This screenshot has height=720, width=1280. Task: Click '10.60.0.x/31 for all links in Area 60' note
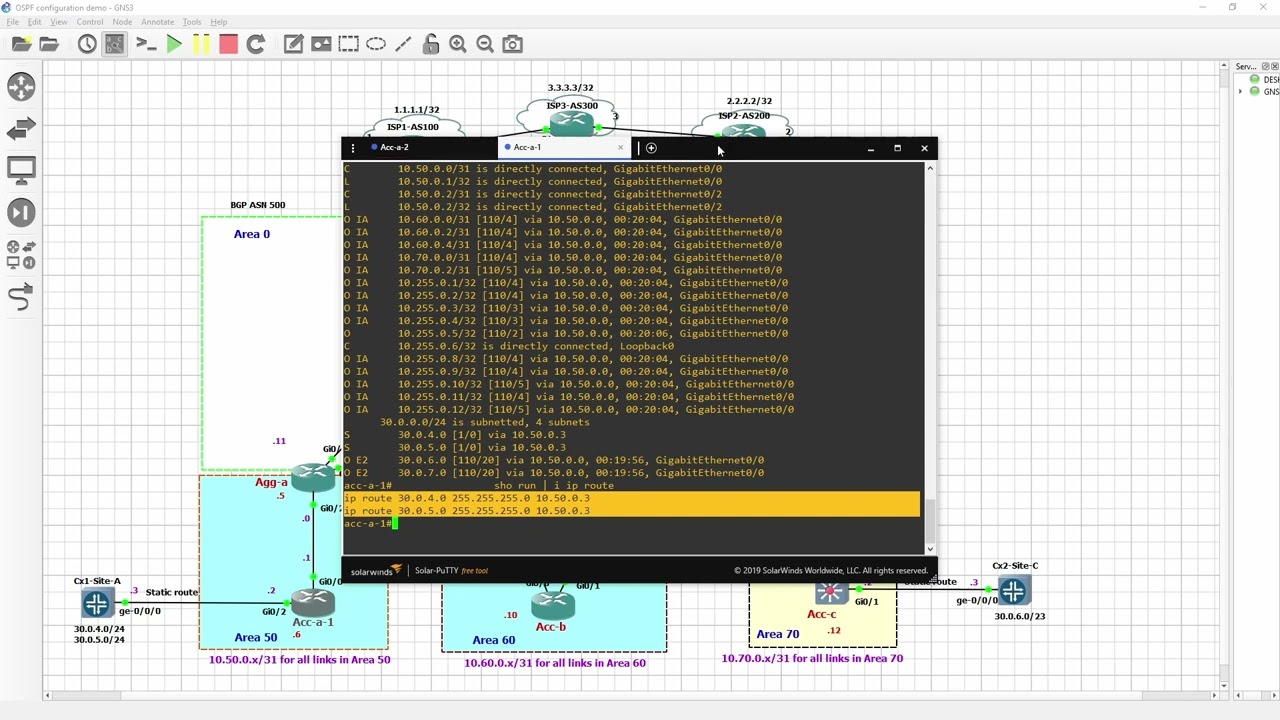coord(555,663)
